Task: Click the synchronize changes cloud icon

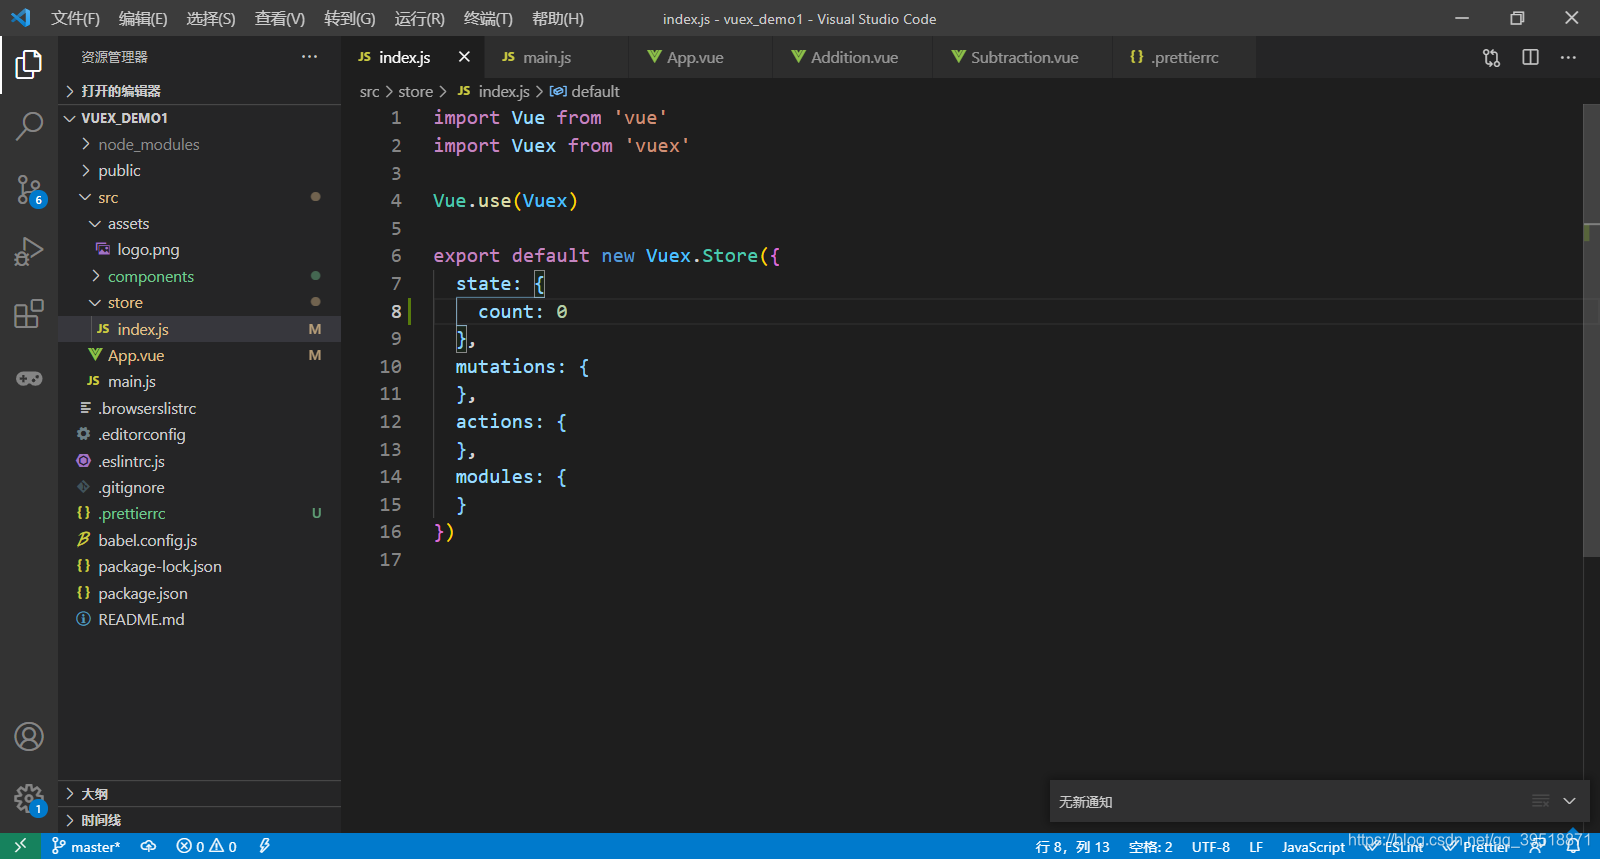Action: tap(148, 846)
